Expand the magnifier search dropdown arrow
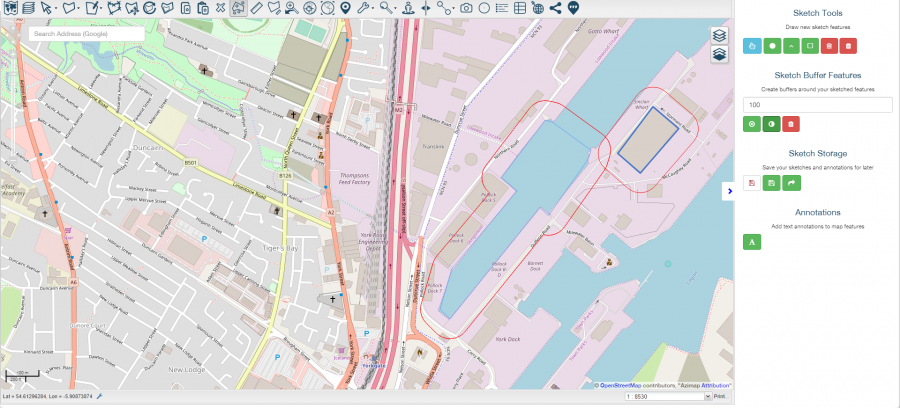 (x=397, y=9)
